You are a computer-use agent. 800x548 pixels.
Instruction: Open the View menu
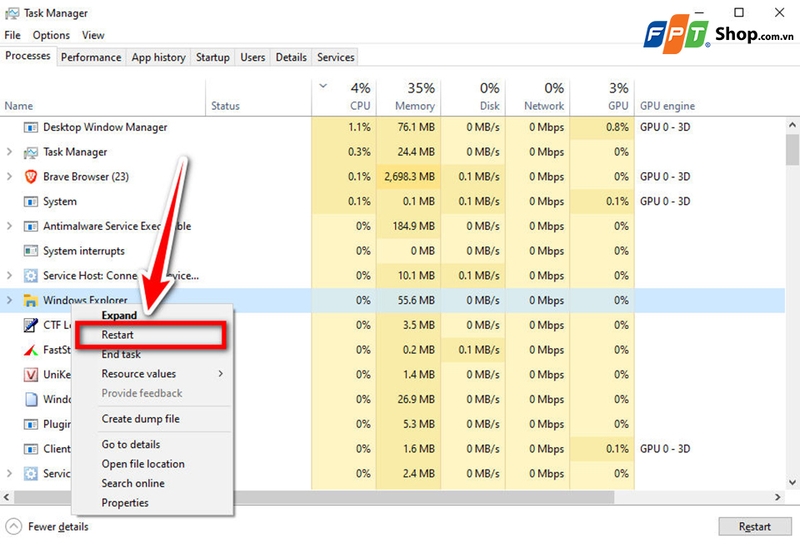[x=93, y=35]
